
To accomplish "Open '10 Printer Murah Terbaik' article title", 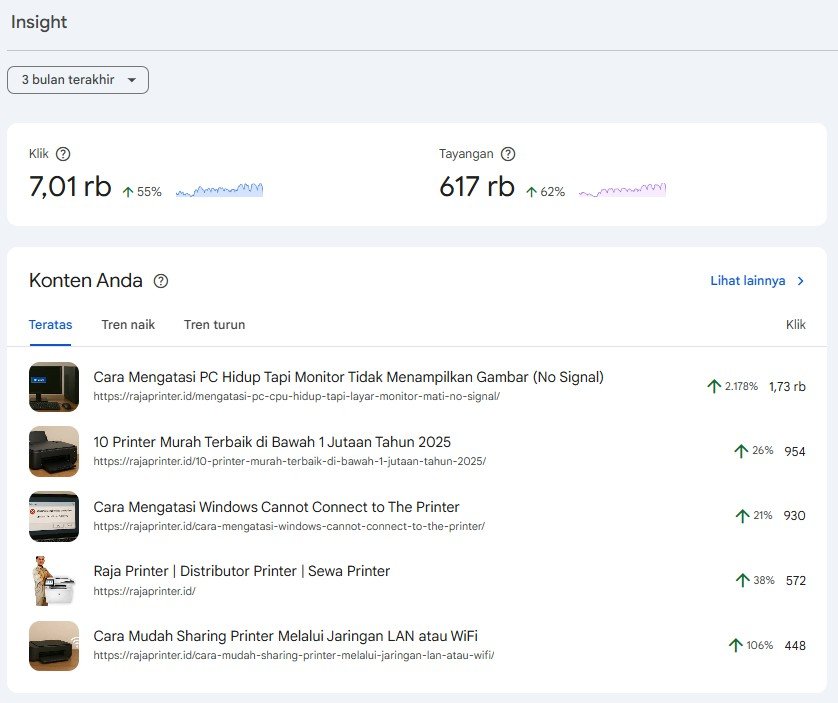I will [x=272, y=442].
